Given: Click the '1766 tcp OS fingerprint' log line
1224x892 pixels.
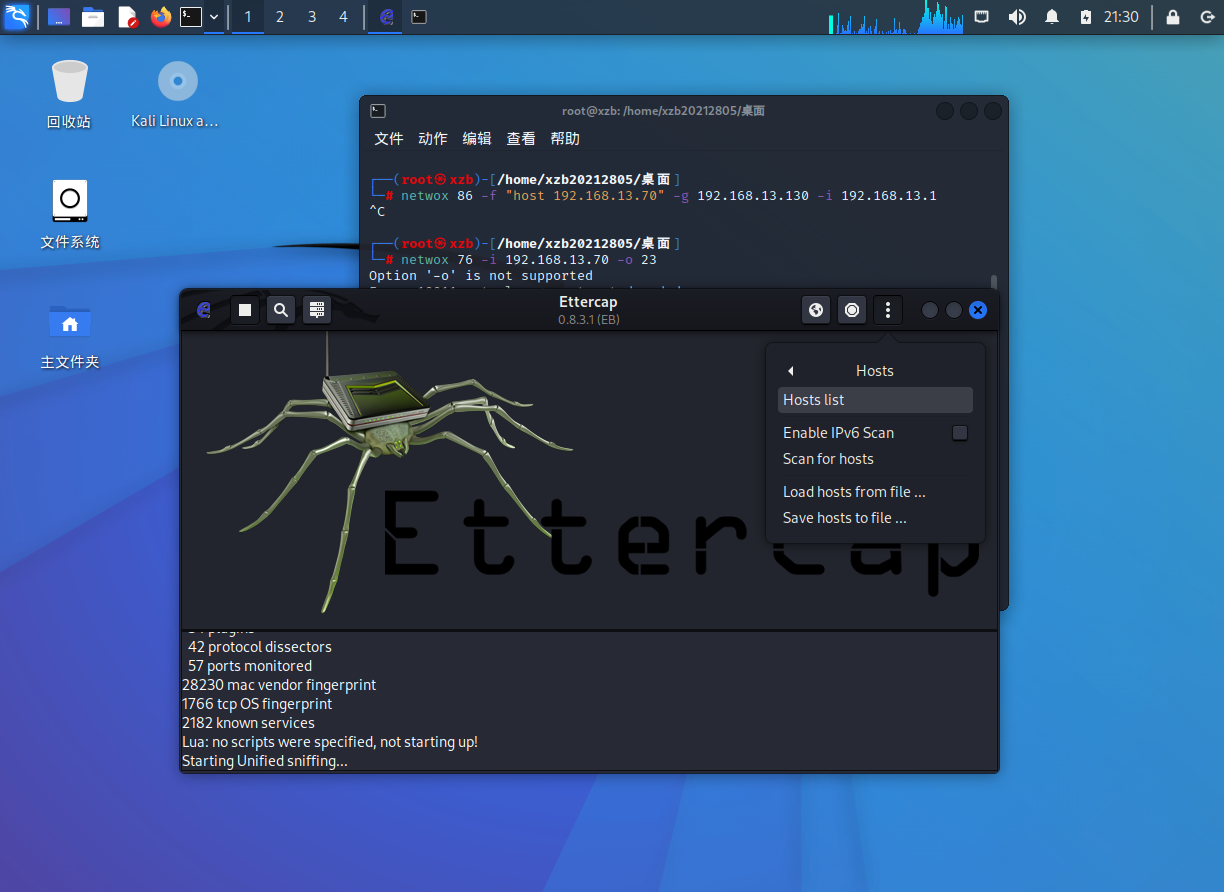Looking at the screenshot, I should point(257,704).
